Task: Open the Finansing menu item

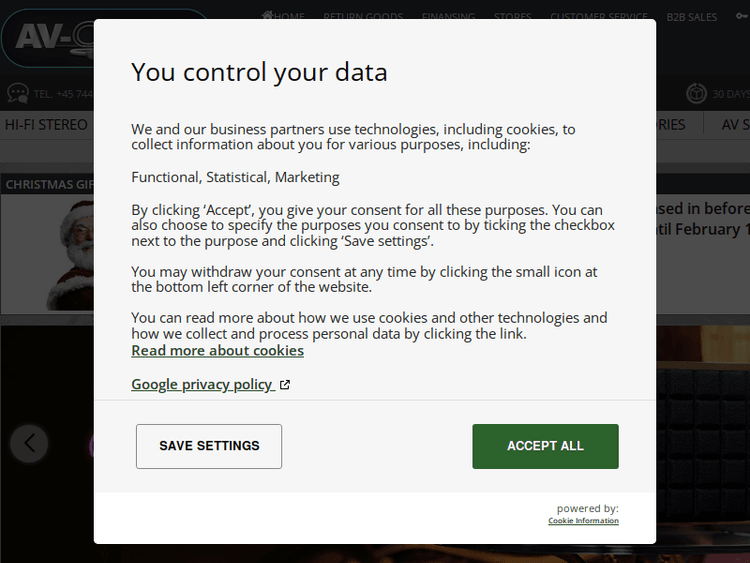Action: [x=448, y=17]
